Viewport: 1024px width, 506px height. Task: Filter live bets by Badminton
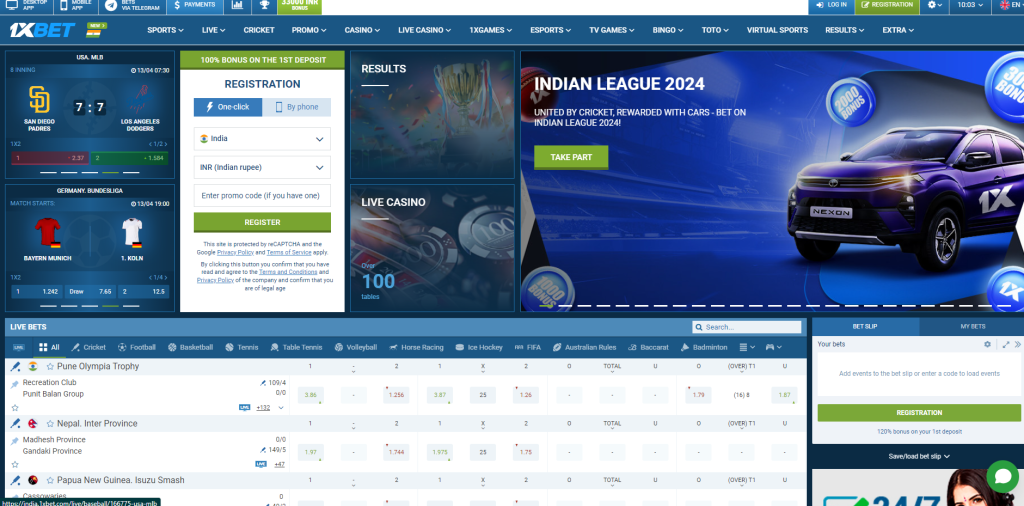[x=704, y=347]
